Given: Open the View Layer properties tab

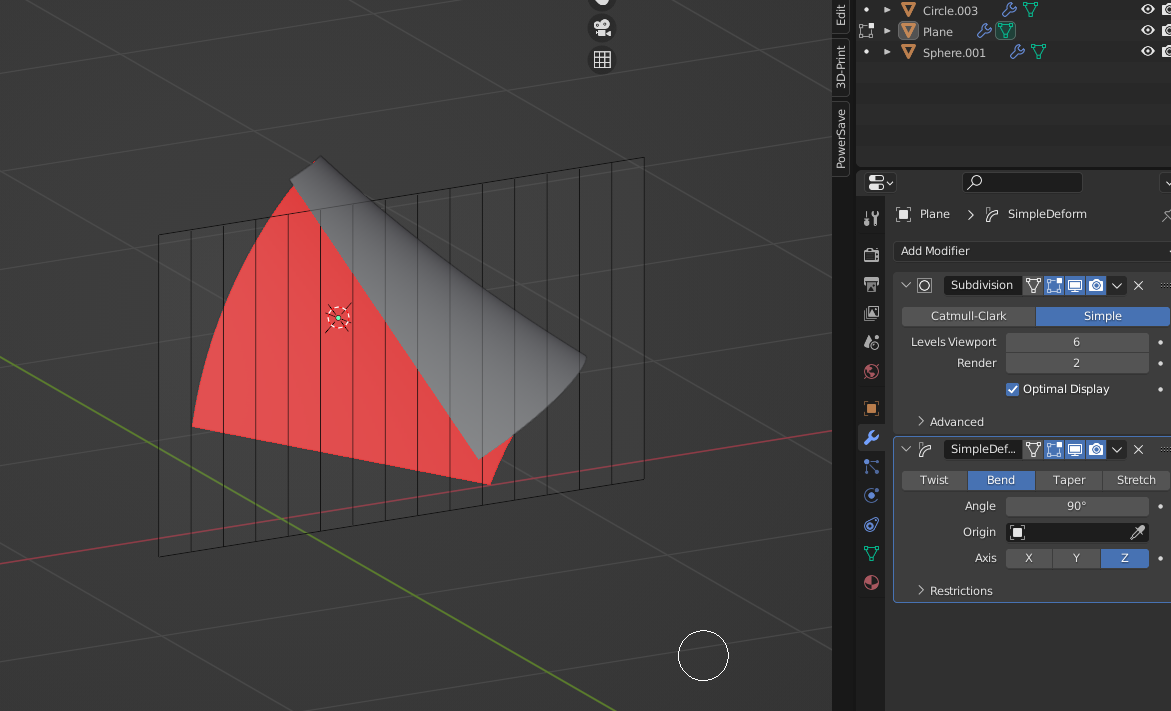Looking at the screenshot, I should [x=871, y=313].
